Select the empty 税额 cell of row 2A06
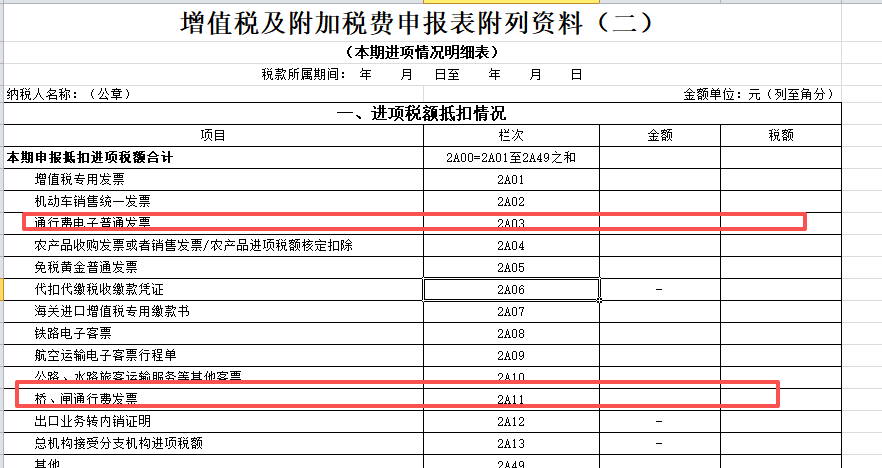 781,289
